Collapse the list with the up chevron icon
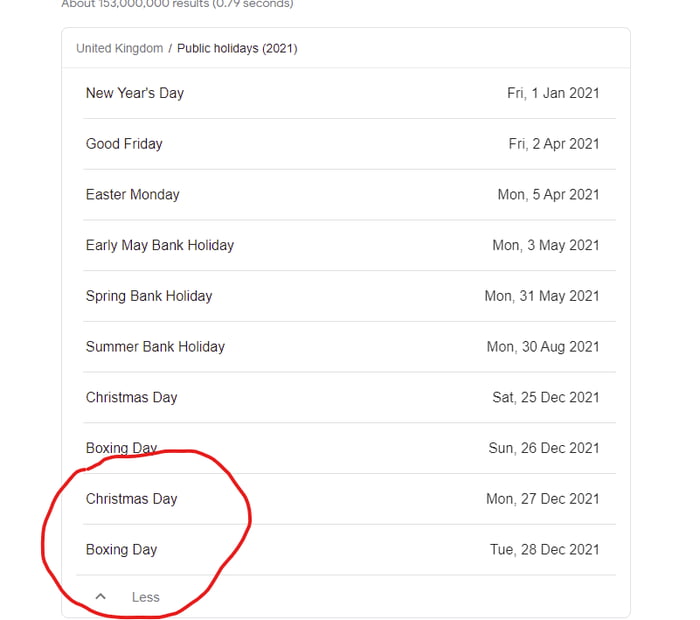 [100, 597]
